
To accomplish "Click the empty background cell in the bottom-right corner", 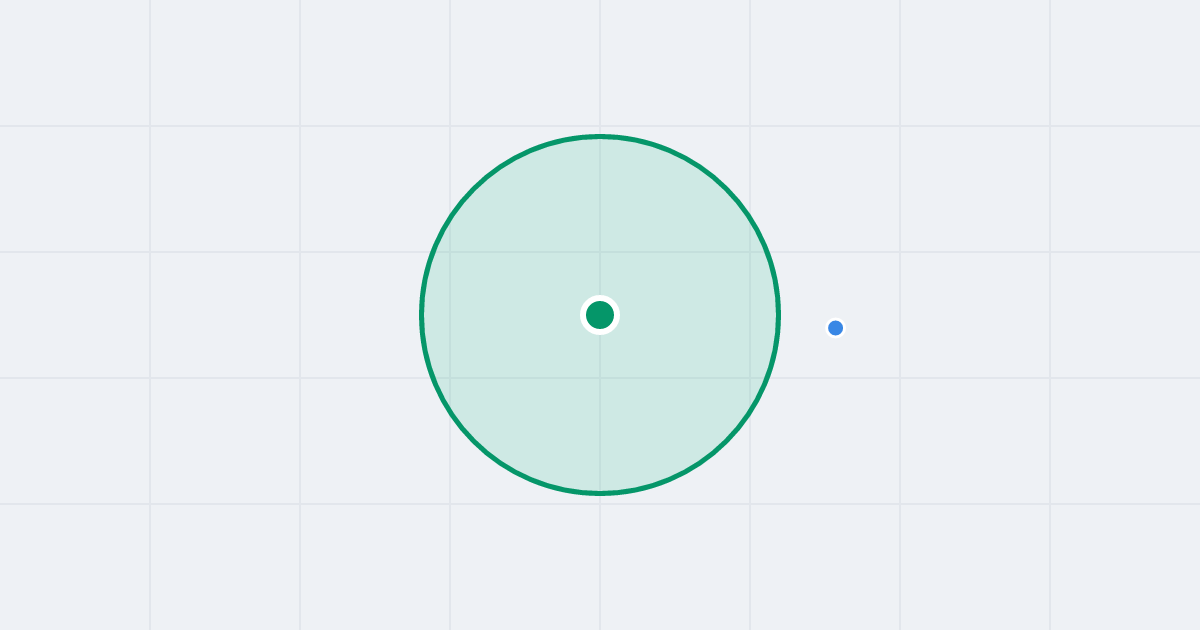I will coord(1125,567).
